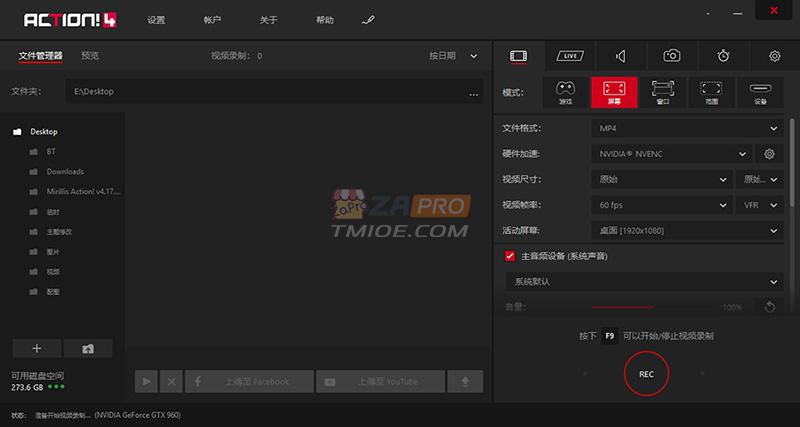
Task: Click the F9 hotkey button
Action: pos(609,336)
